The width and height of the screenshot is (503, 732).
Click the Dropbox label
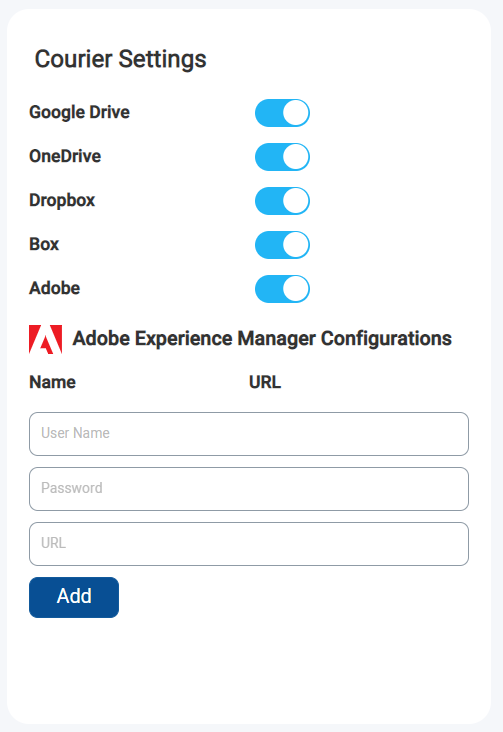62,201
